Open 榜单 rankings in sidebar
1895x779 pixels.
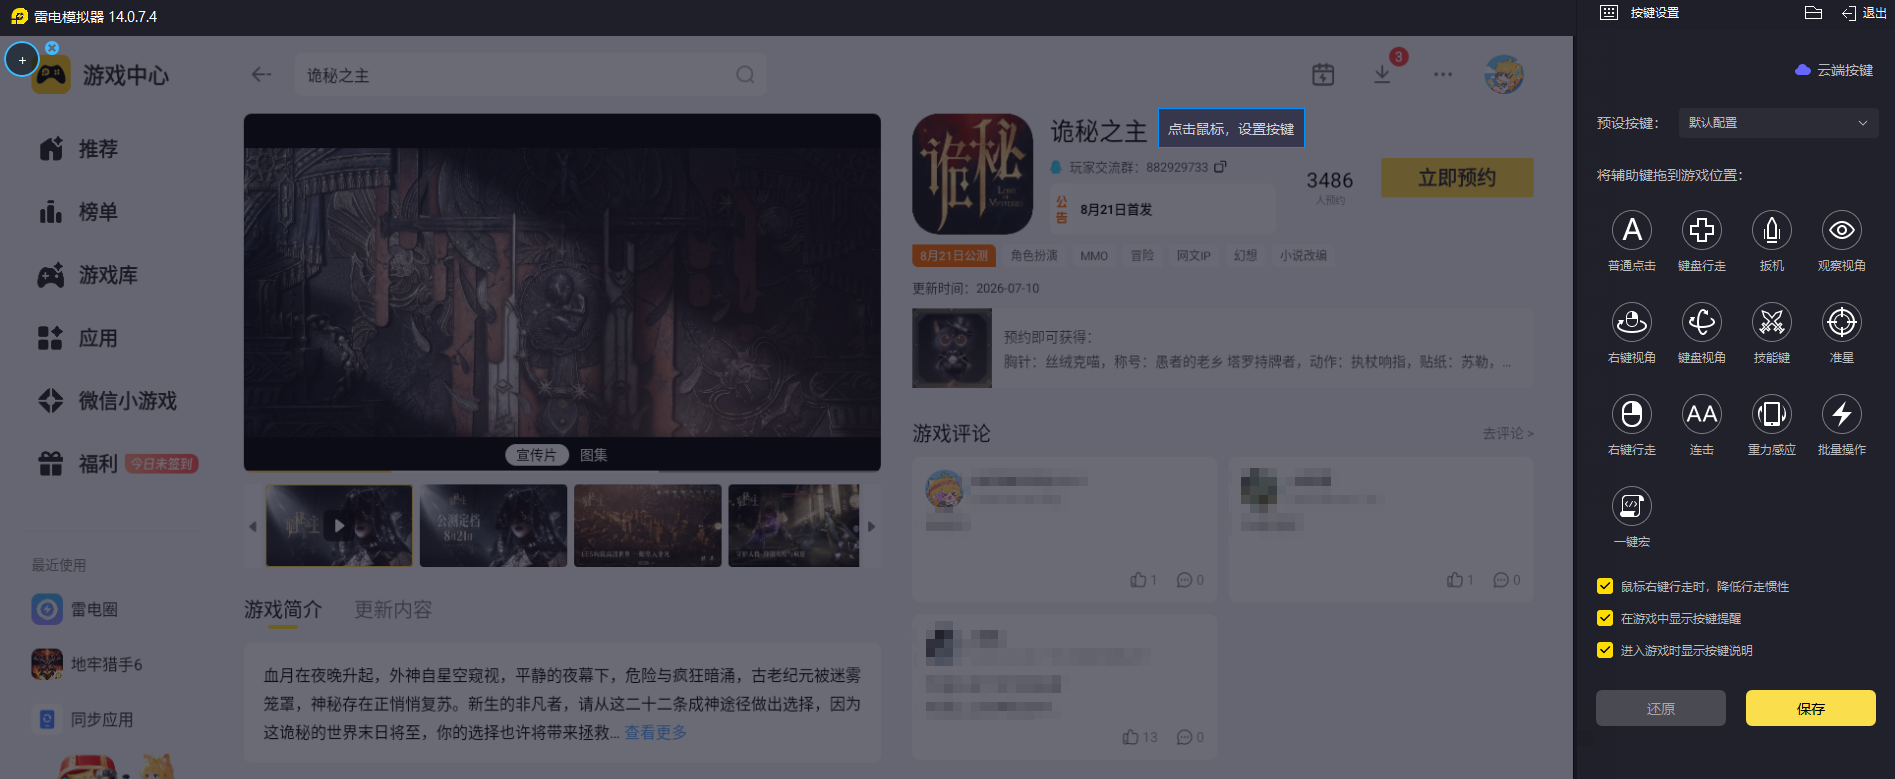click(x=79, y=212)
